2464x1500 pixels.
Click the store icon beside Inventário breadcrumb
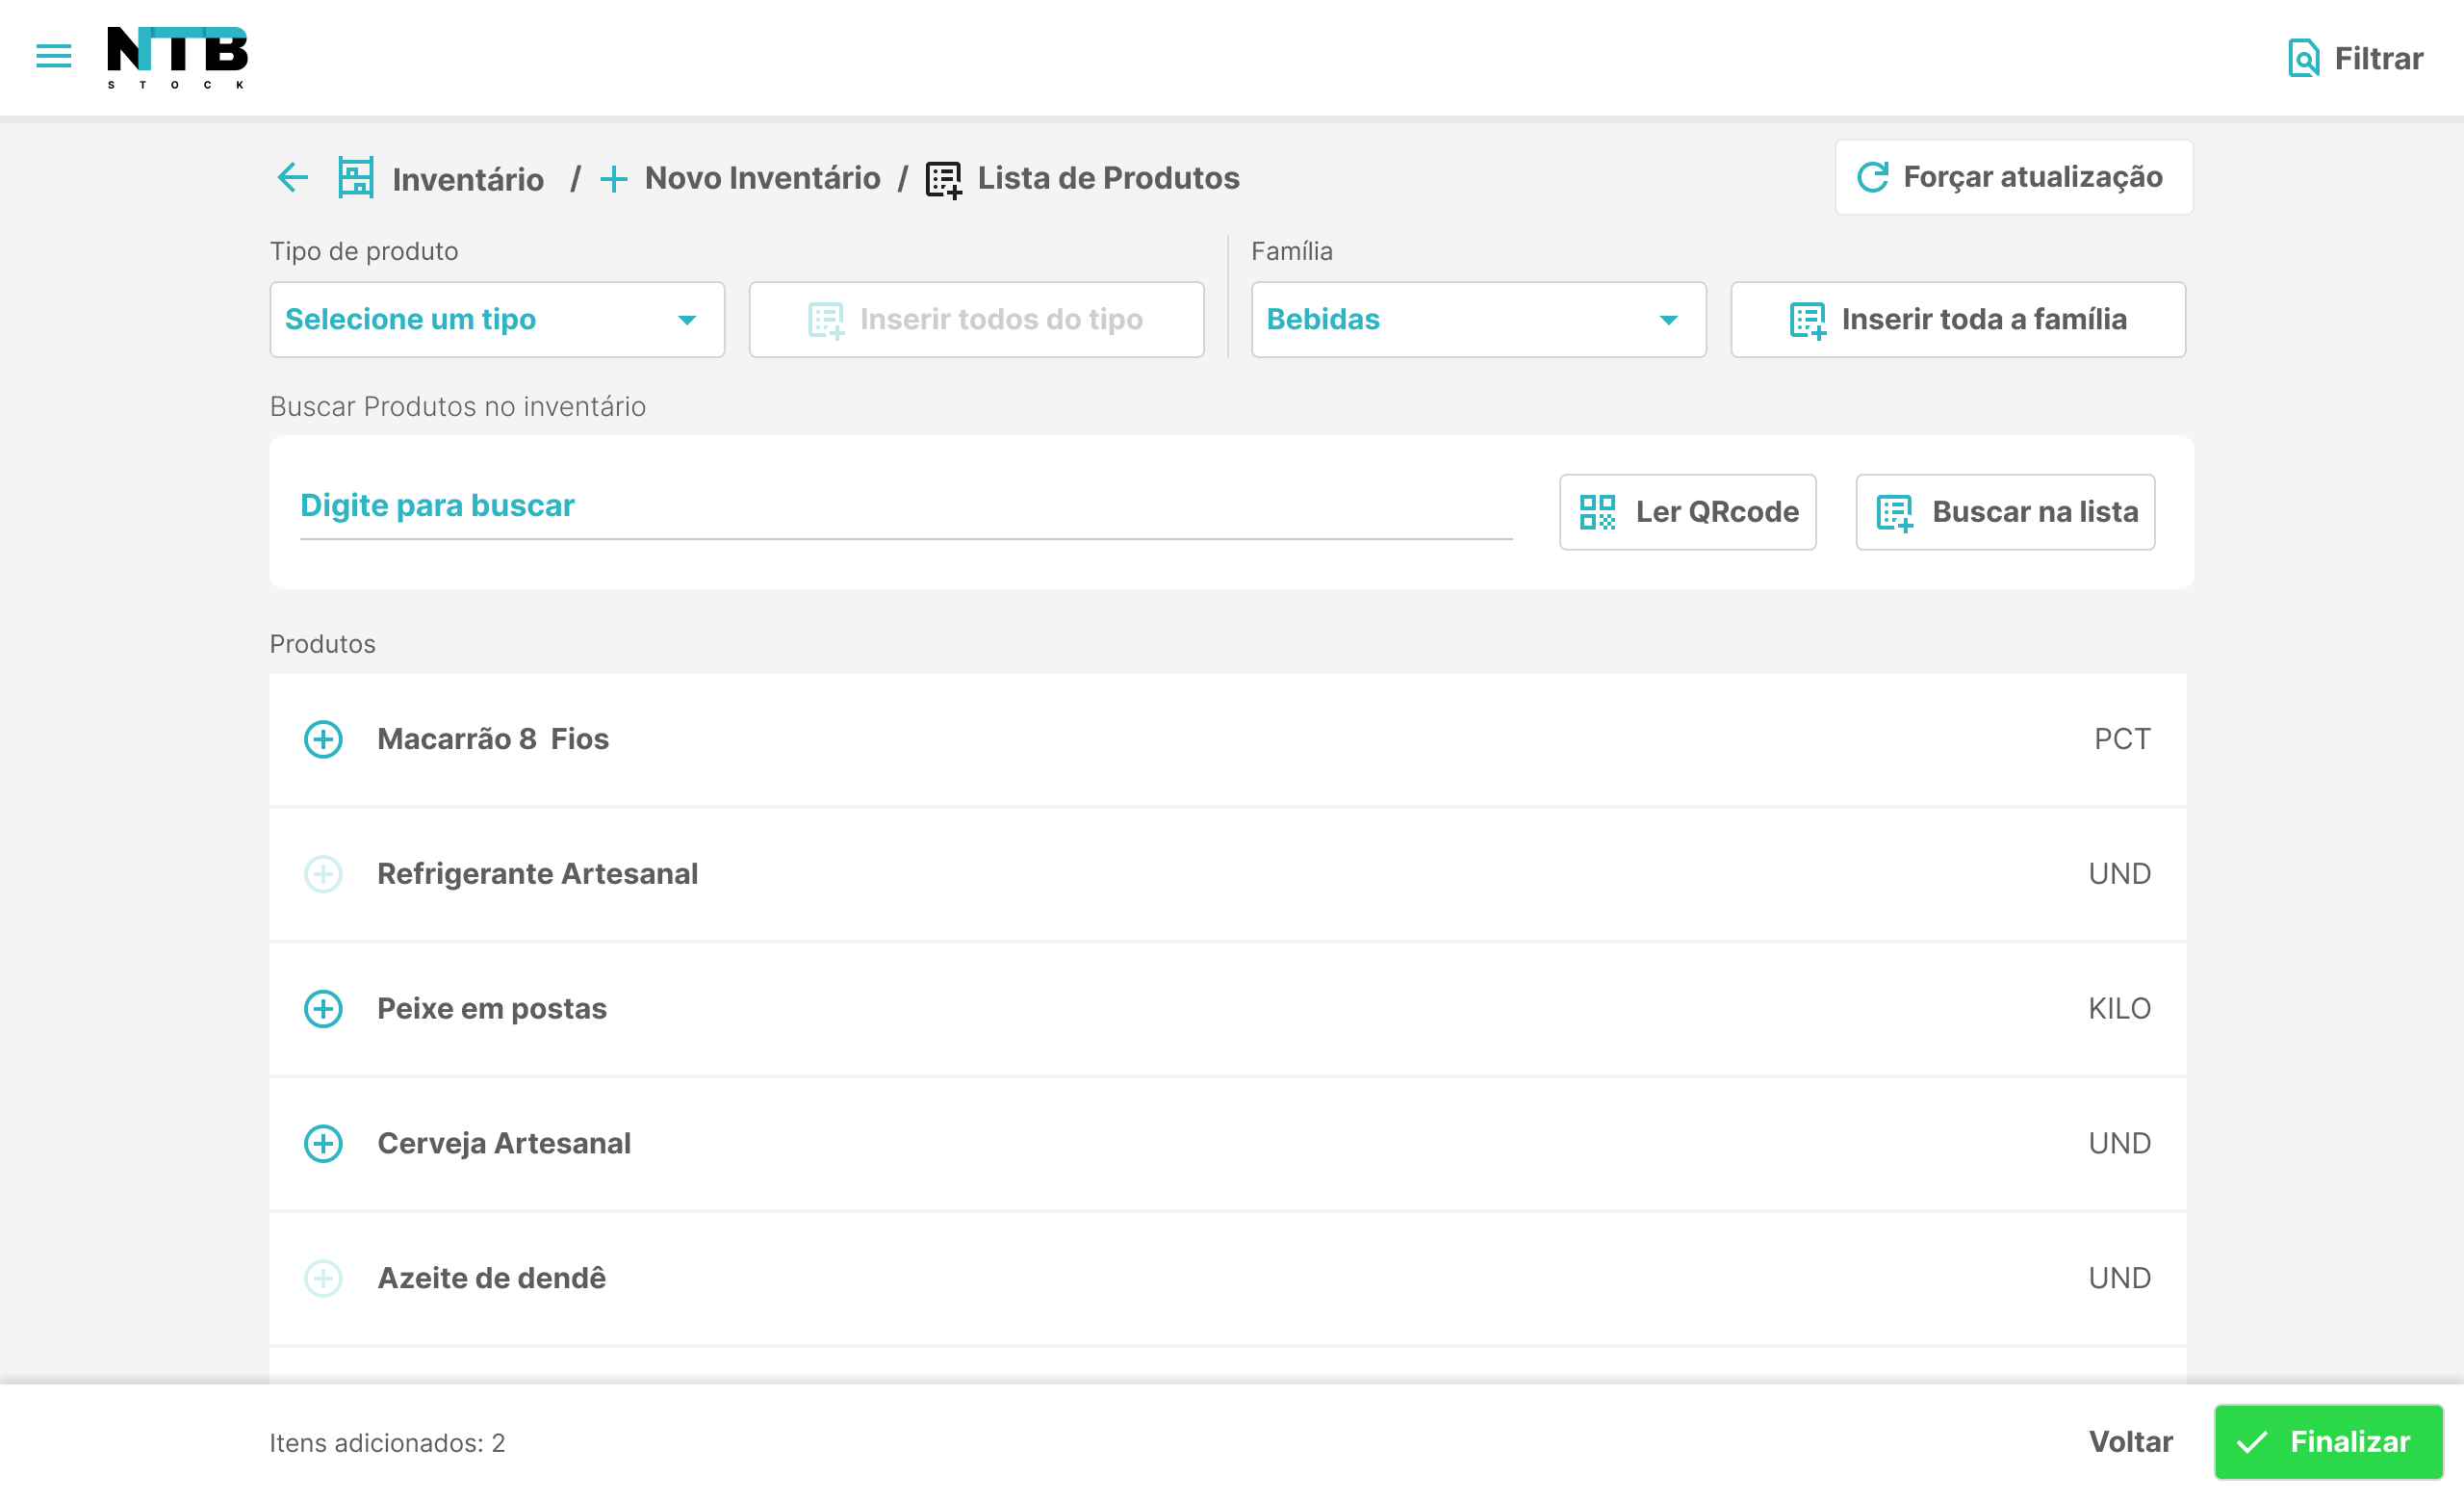pyautogui.click(x=356, y=178)
